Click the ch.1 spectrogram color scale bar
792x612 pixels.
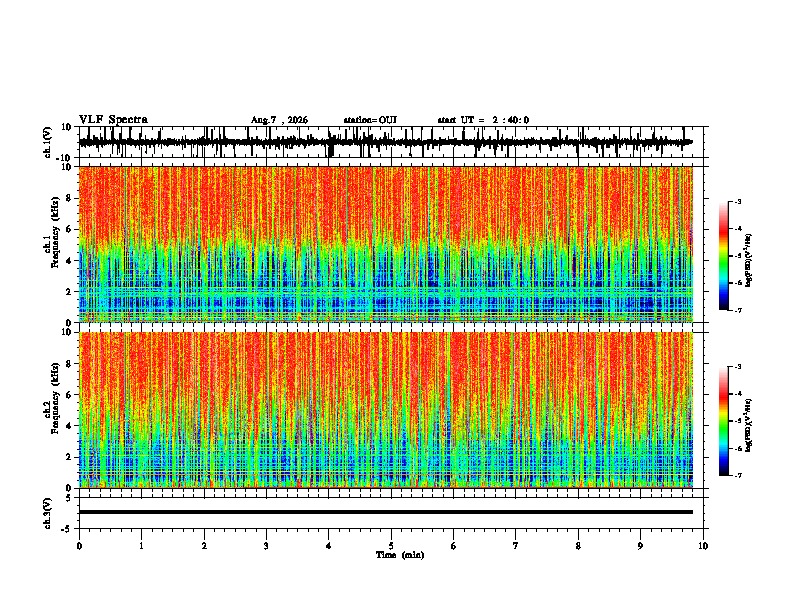coord(724,256)
